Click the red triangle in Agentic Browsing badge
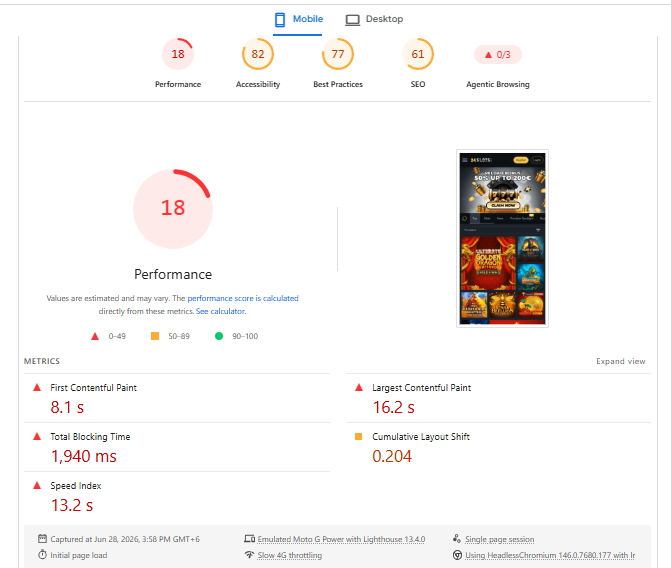 coord(488,55)
